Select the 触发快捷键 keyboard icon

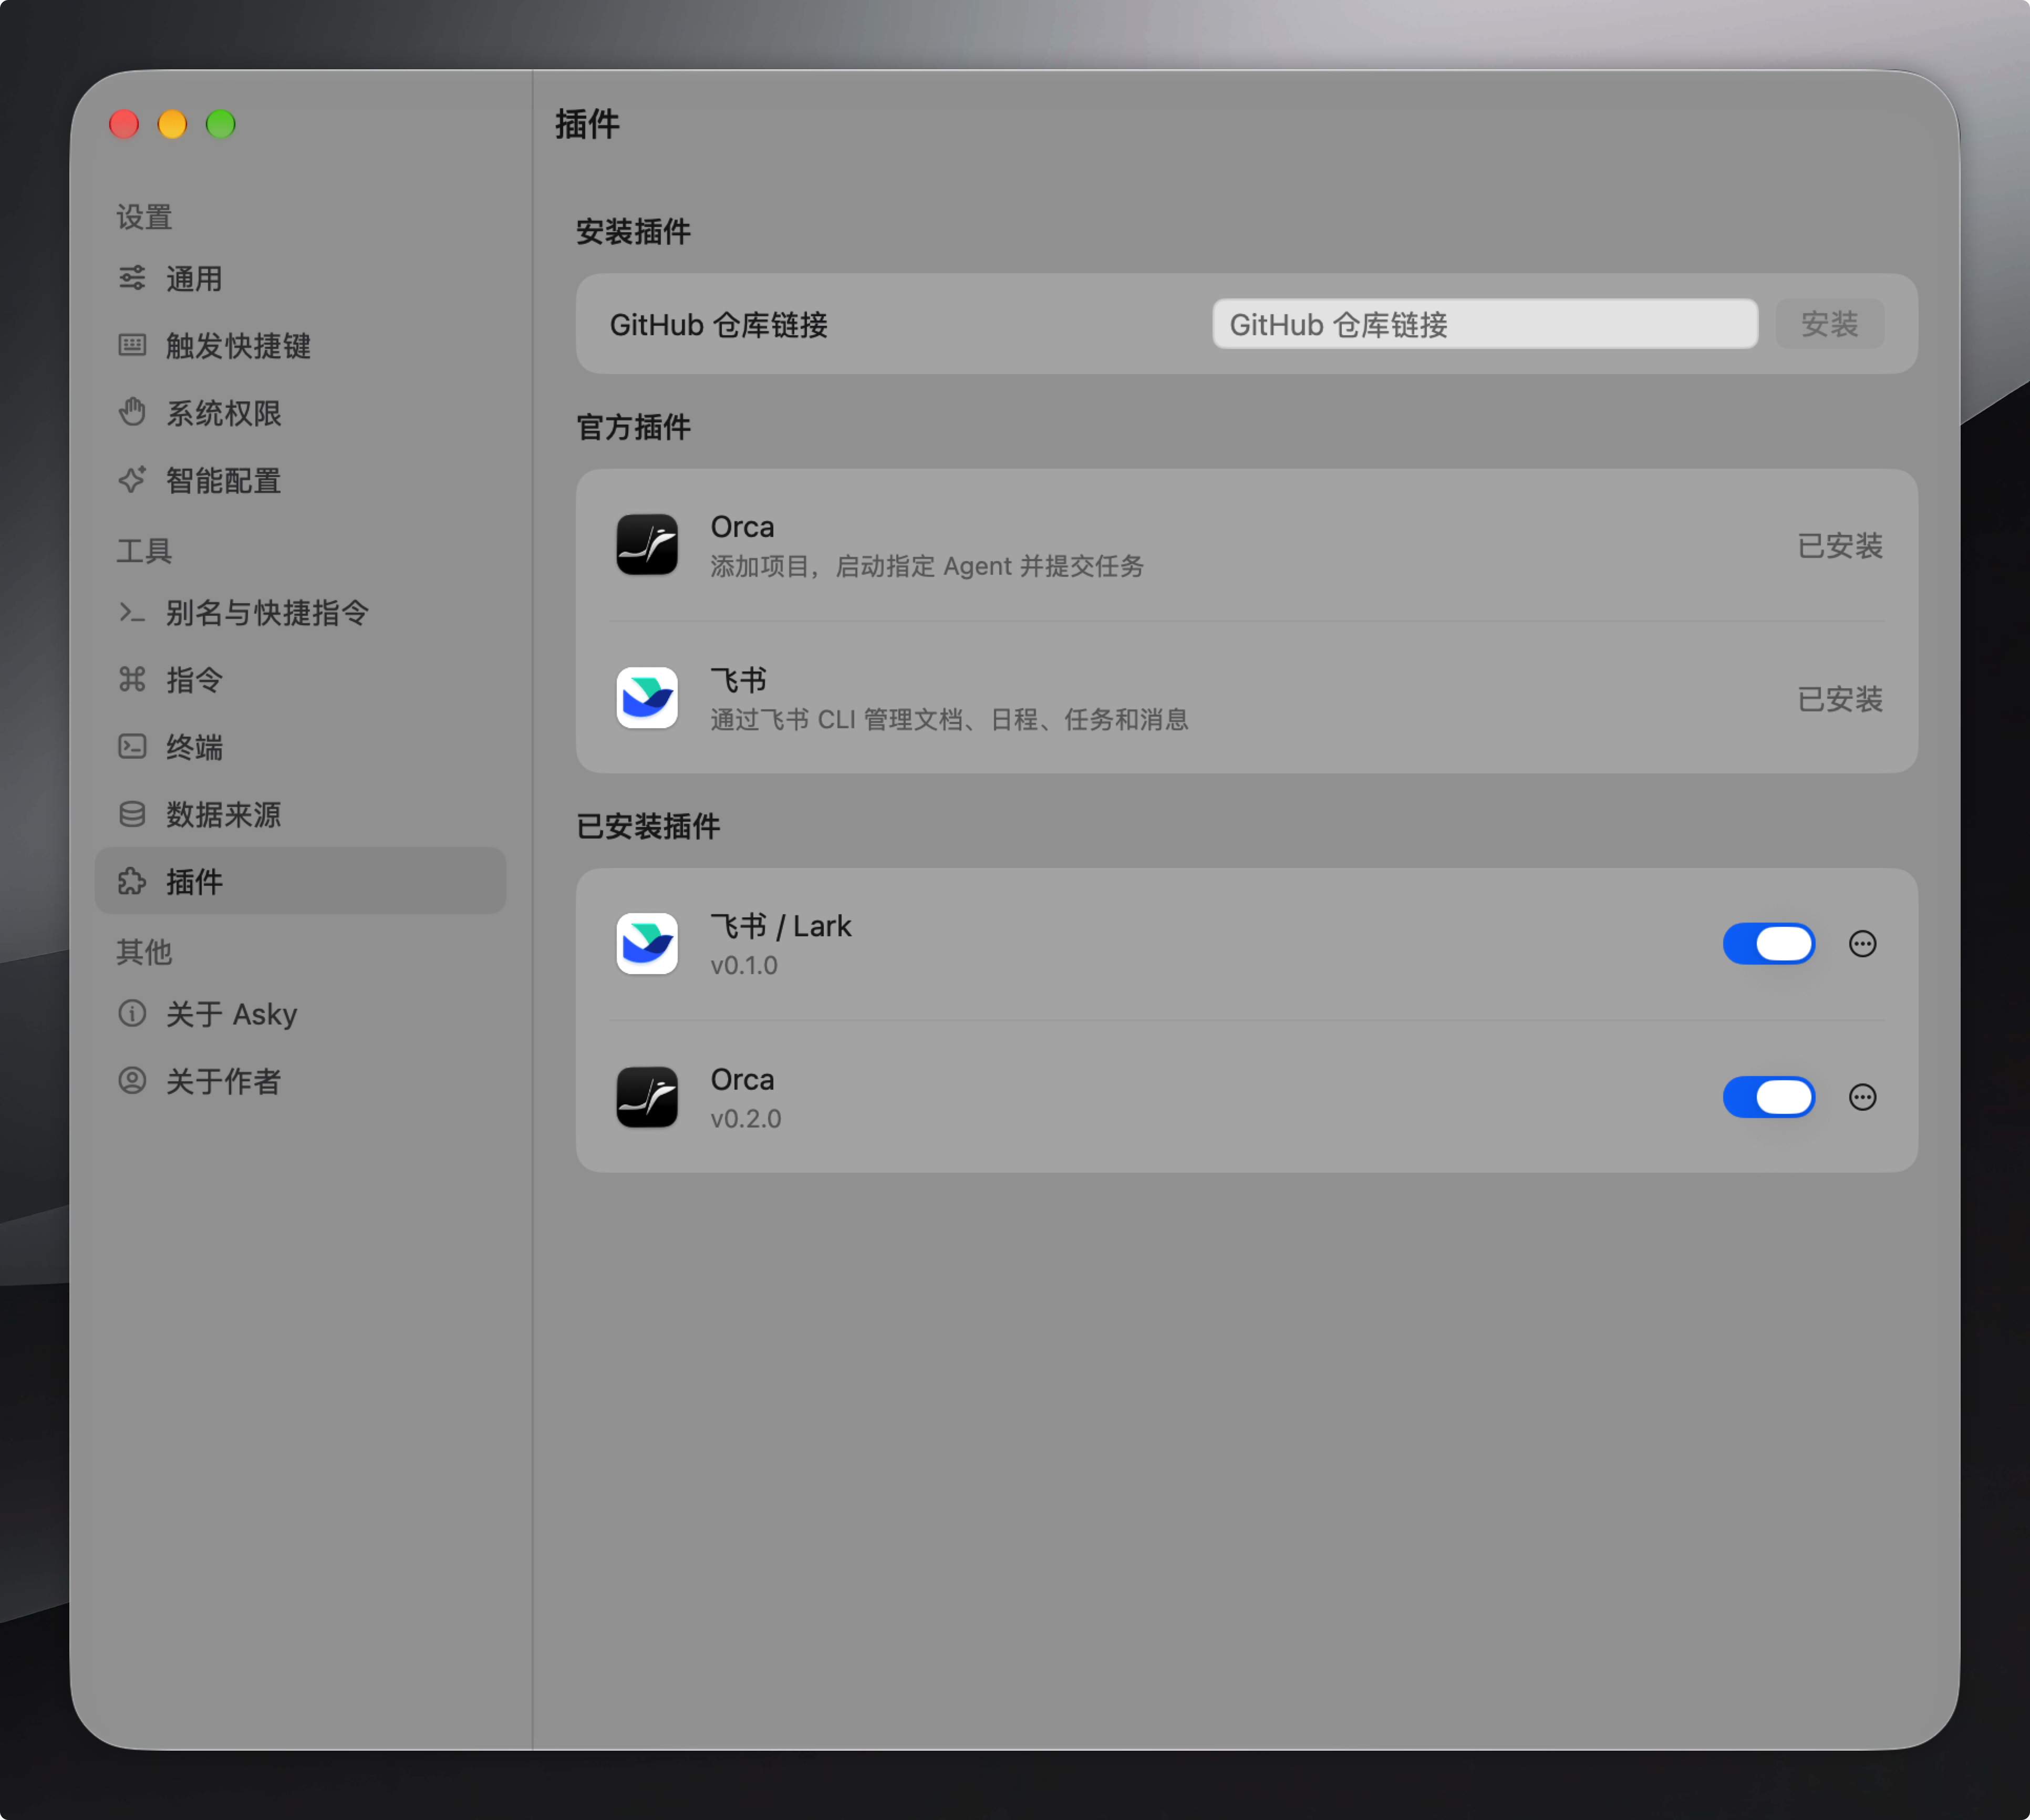click(132, 345)
